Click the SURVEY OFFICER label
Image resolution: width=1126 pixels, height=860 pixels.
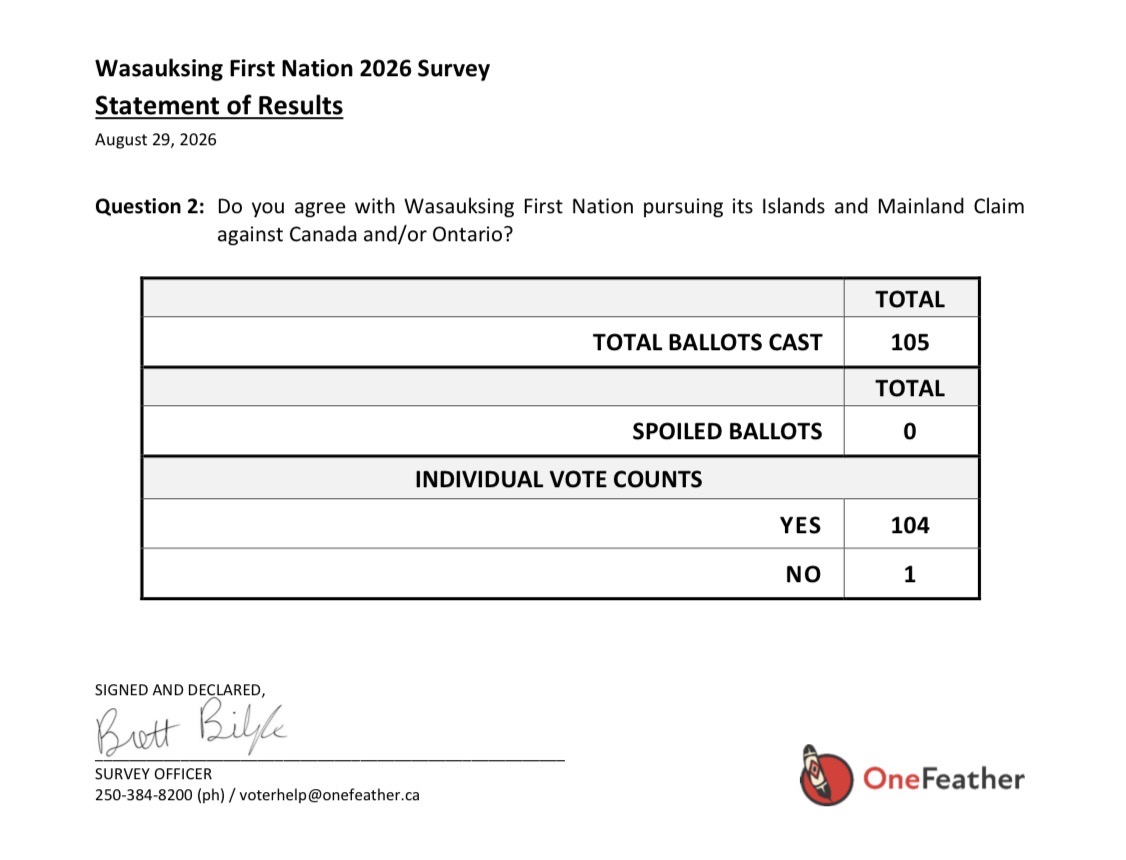point(154,774)
